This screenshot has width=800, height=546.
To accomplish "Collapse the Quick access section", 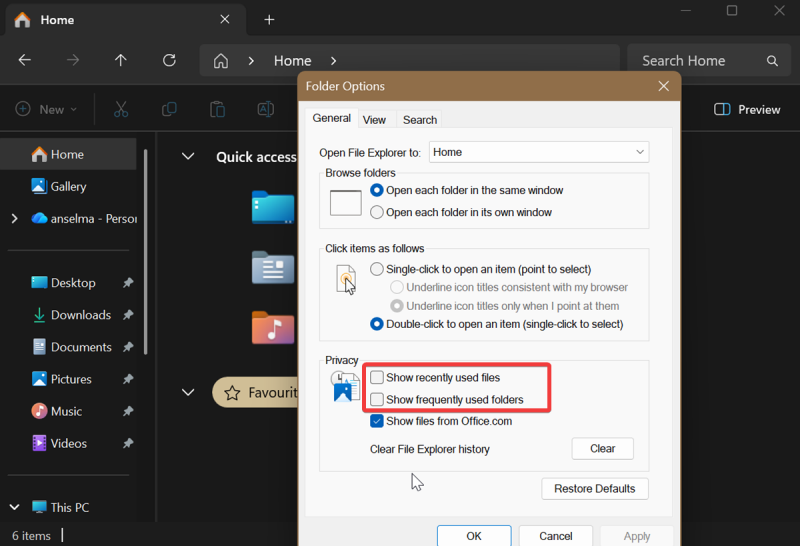I will click(x=187, y=156).
